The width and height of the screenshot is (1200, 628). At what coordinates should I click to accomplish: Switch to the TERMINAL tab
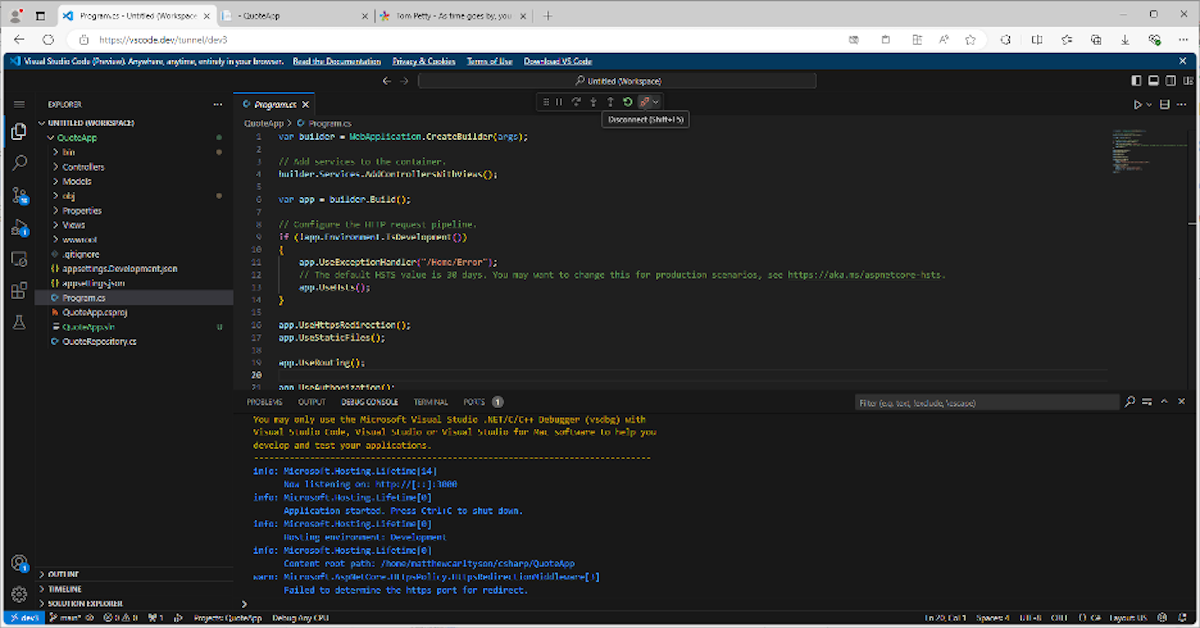pos(430,401)
